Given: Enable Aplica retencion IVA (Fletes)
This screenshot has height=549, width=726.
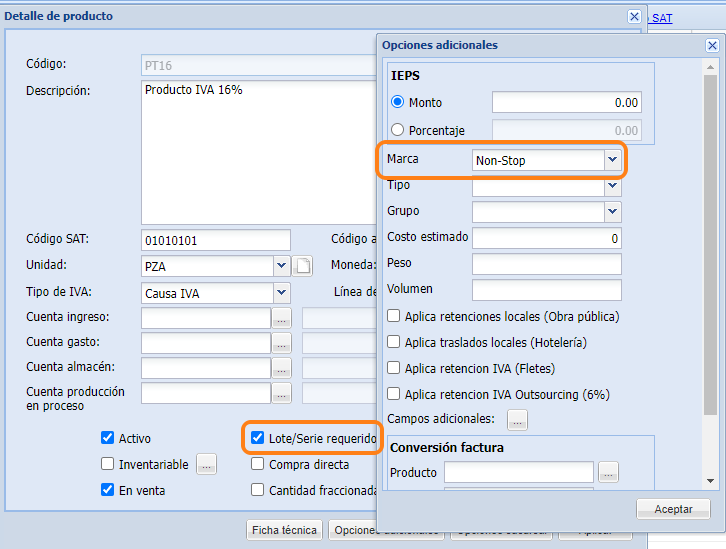Looking at the screenshot, I should (x=394, y=368).
